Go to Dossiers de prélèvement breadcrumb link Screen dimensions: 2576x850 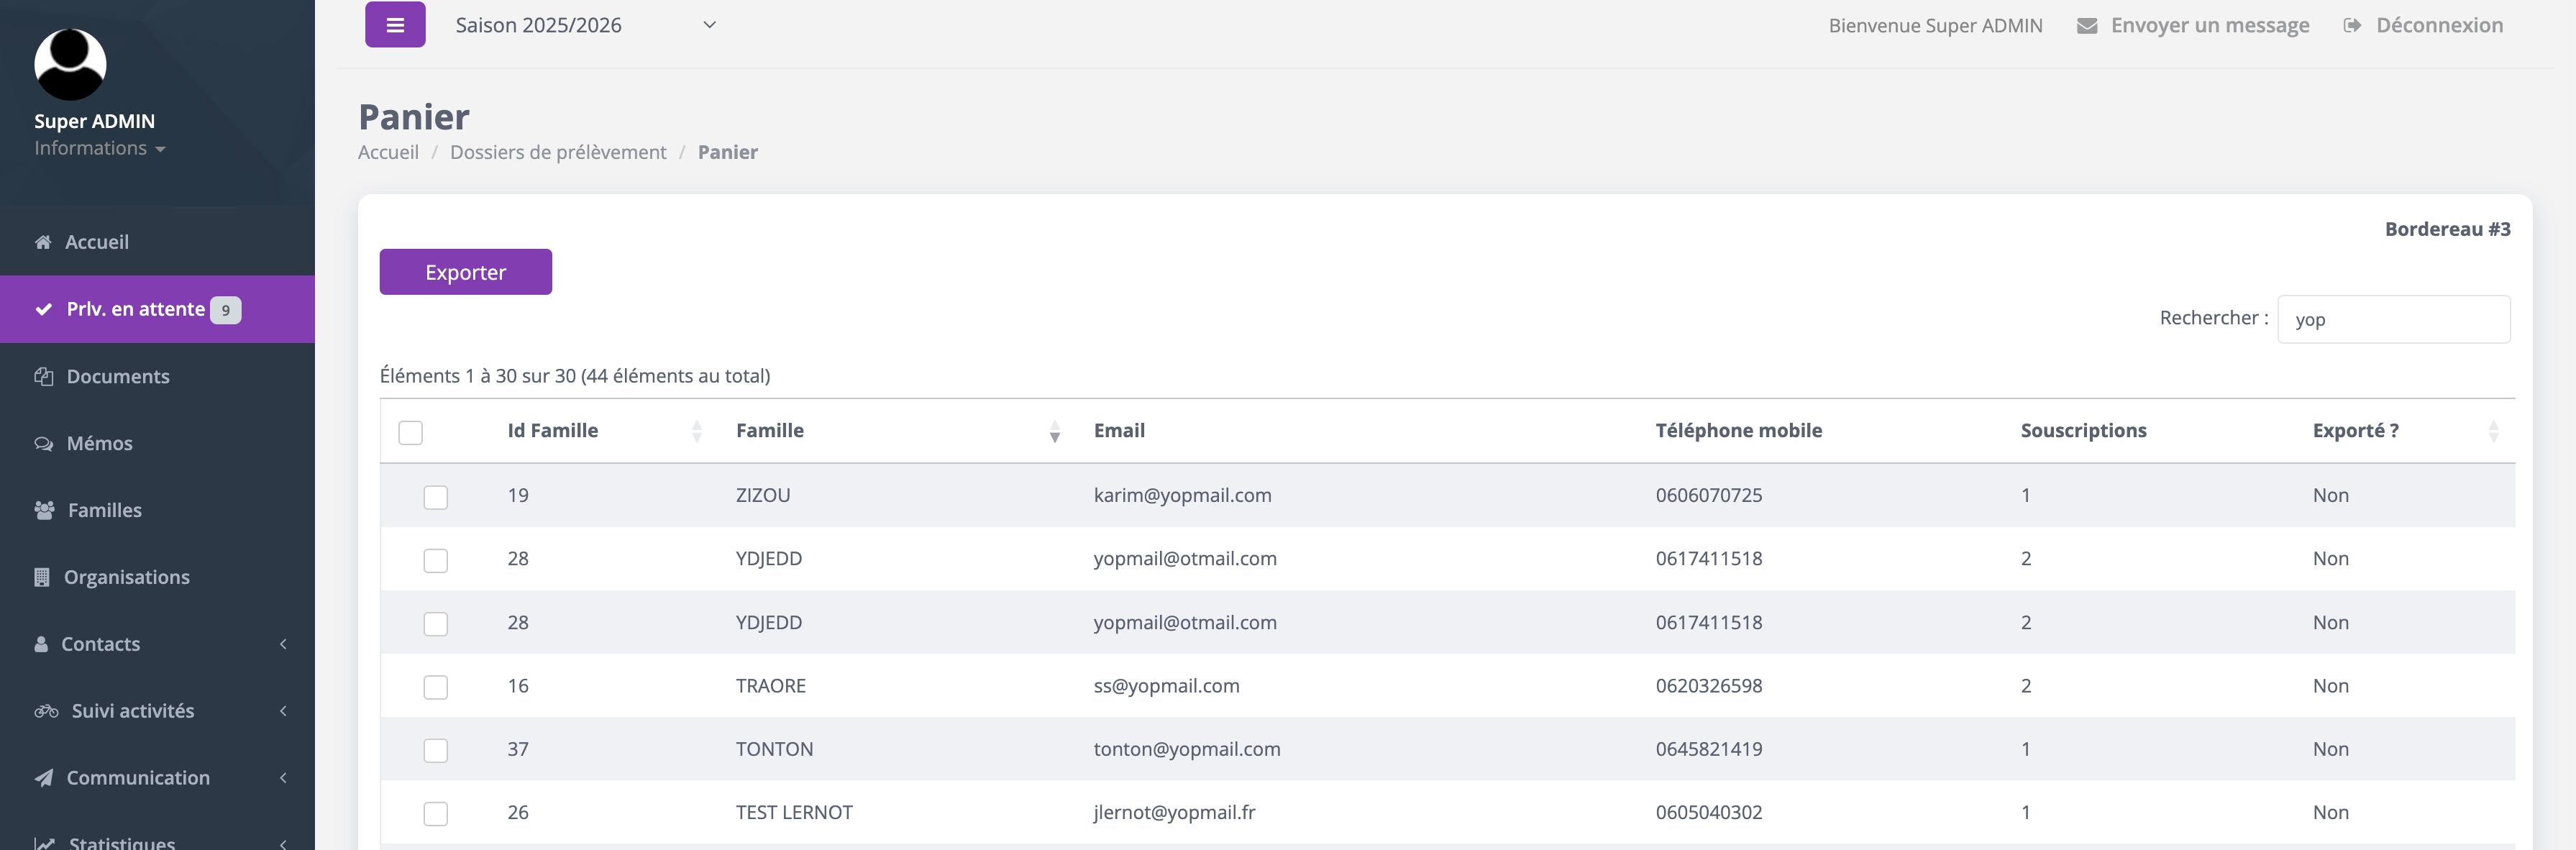tap(557, 152)
